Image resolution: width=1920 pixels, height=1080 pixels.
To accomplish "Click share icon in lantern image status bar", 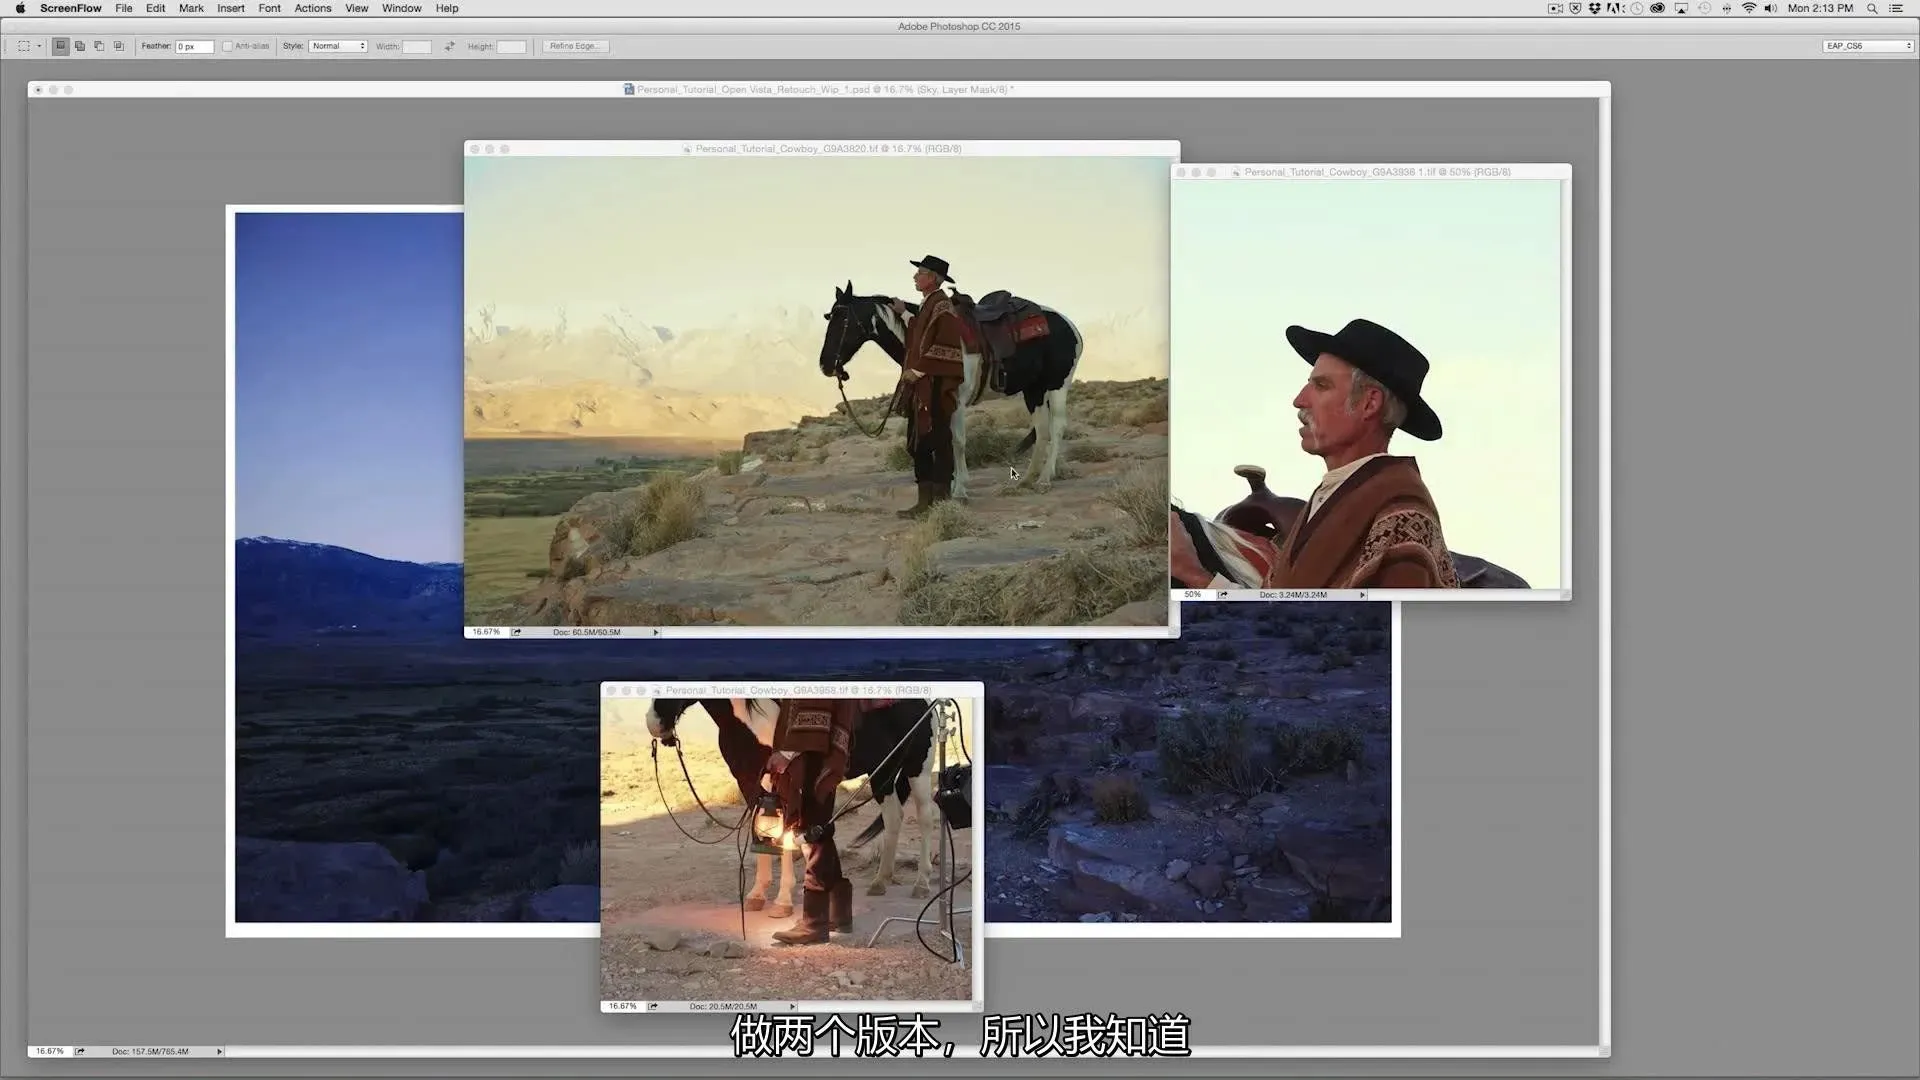I will [x=652, y=1006].
